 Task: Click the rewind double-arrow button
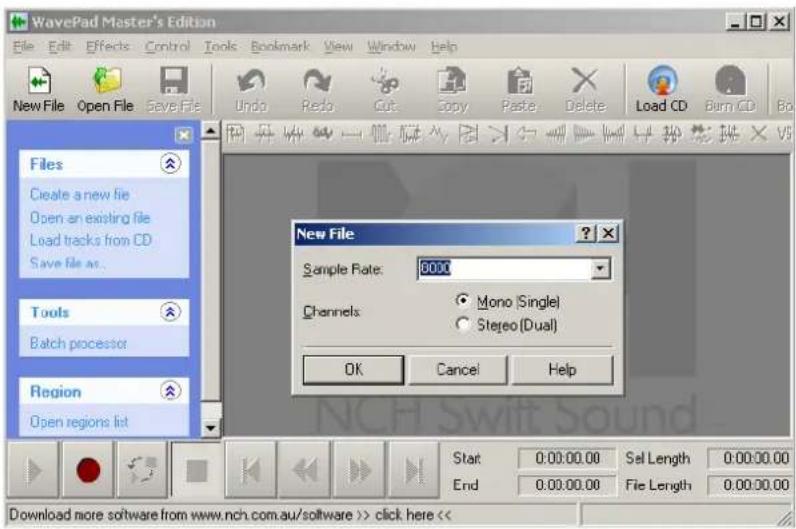point(305,470)
